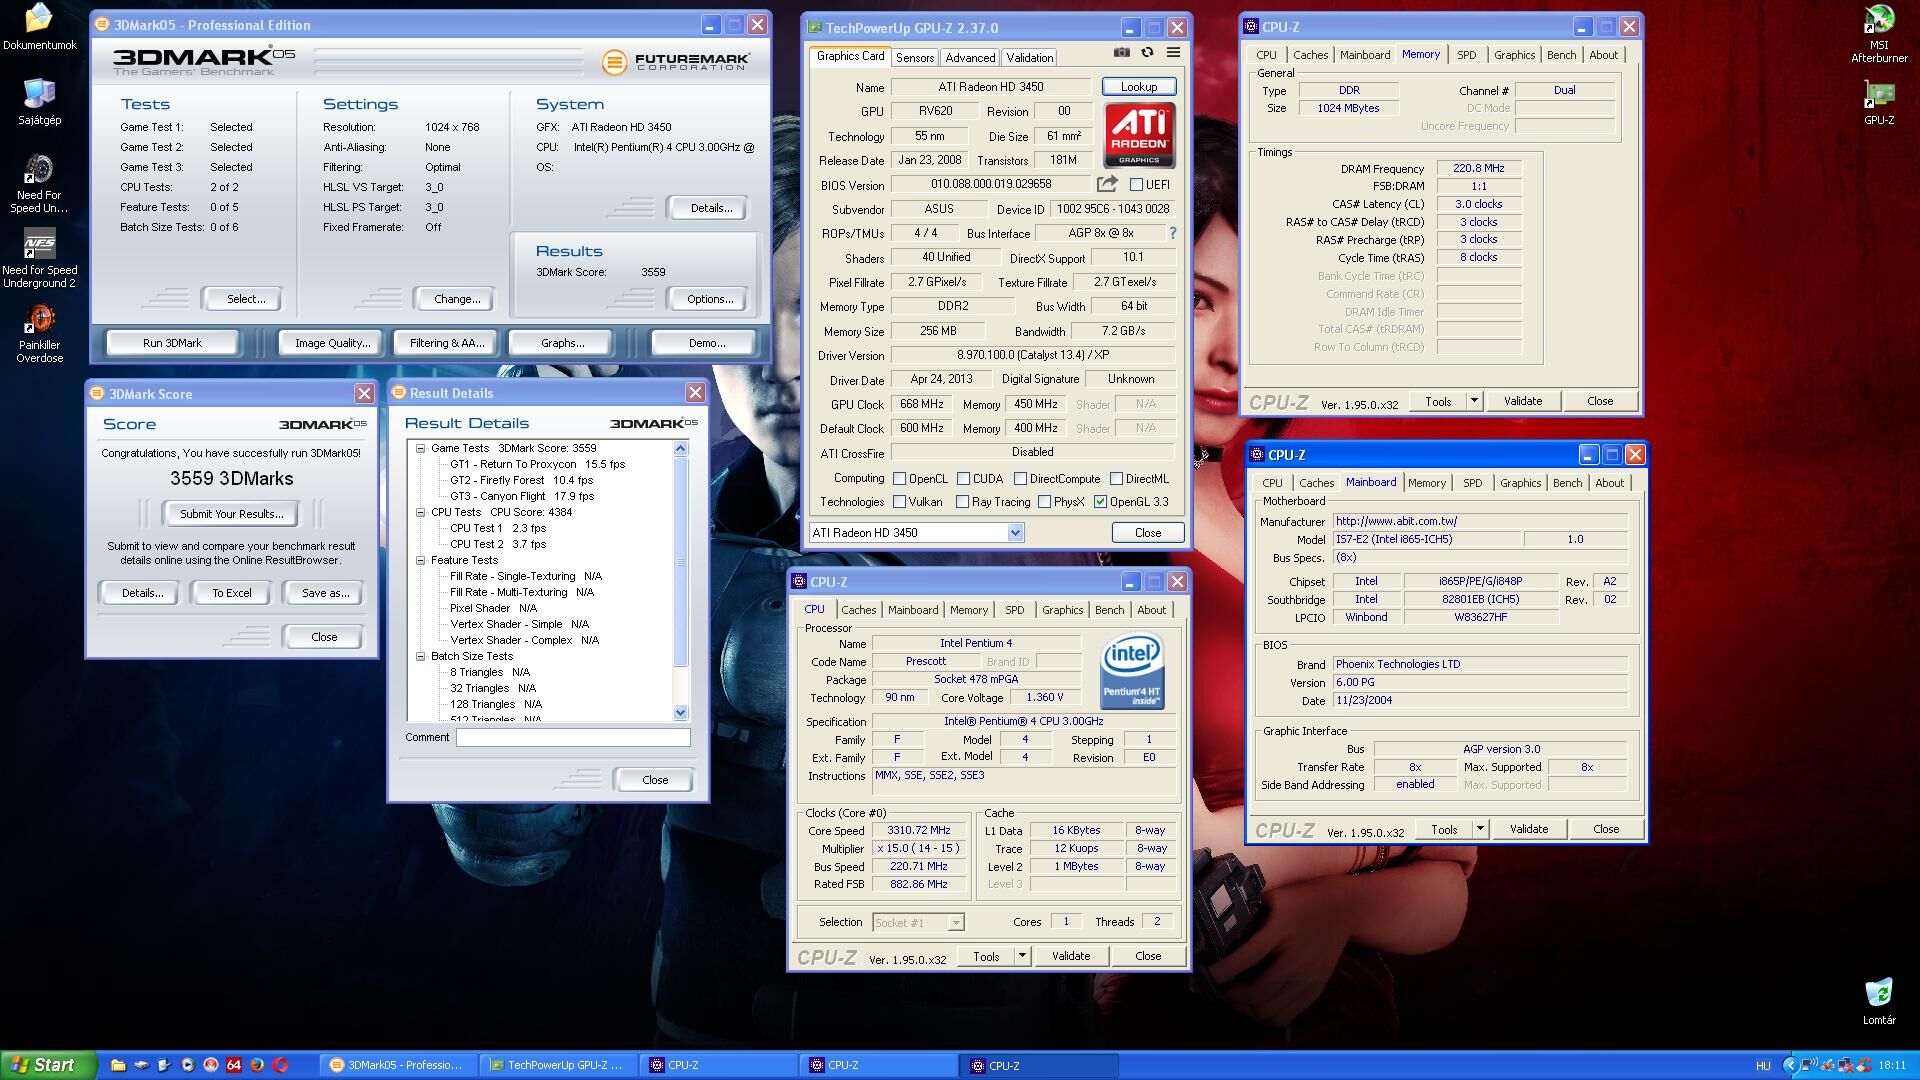Select the Need for Speed Underground 2 icon

(39, 259)
